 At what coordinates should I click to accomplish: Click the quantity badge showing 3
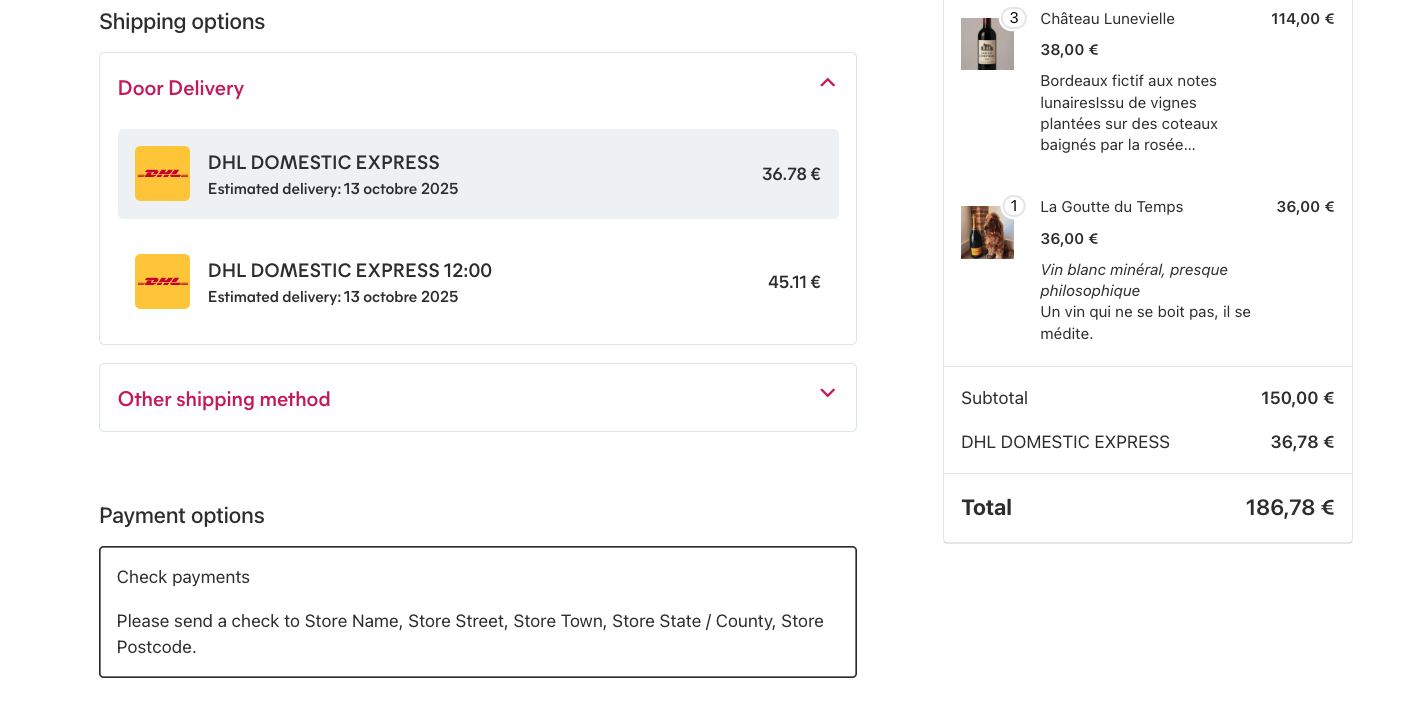click(x=1014, y=18)
